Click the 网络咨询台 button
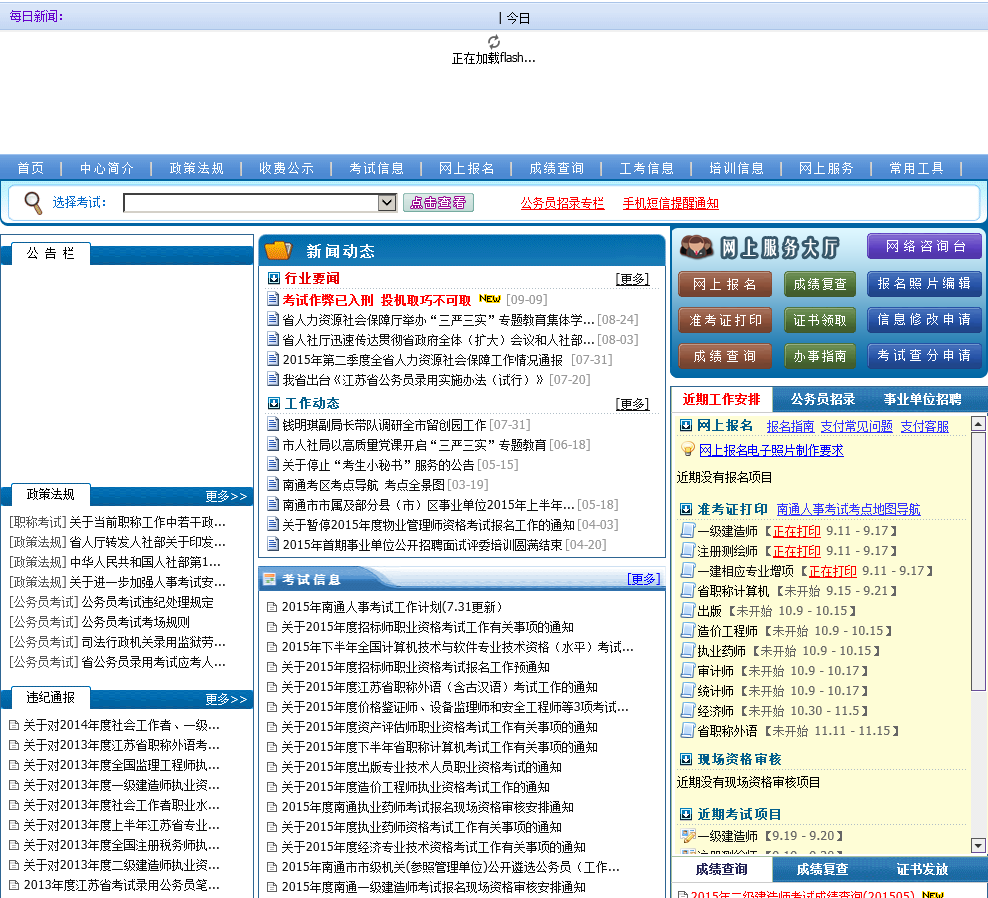 click(x=924, y=246)
